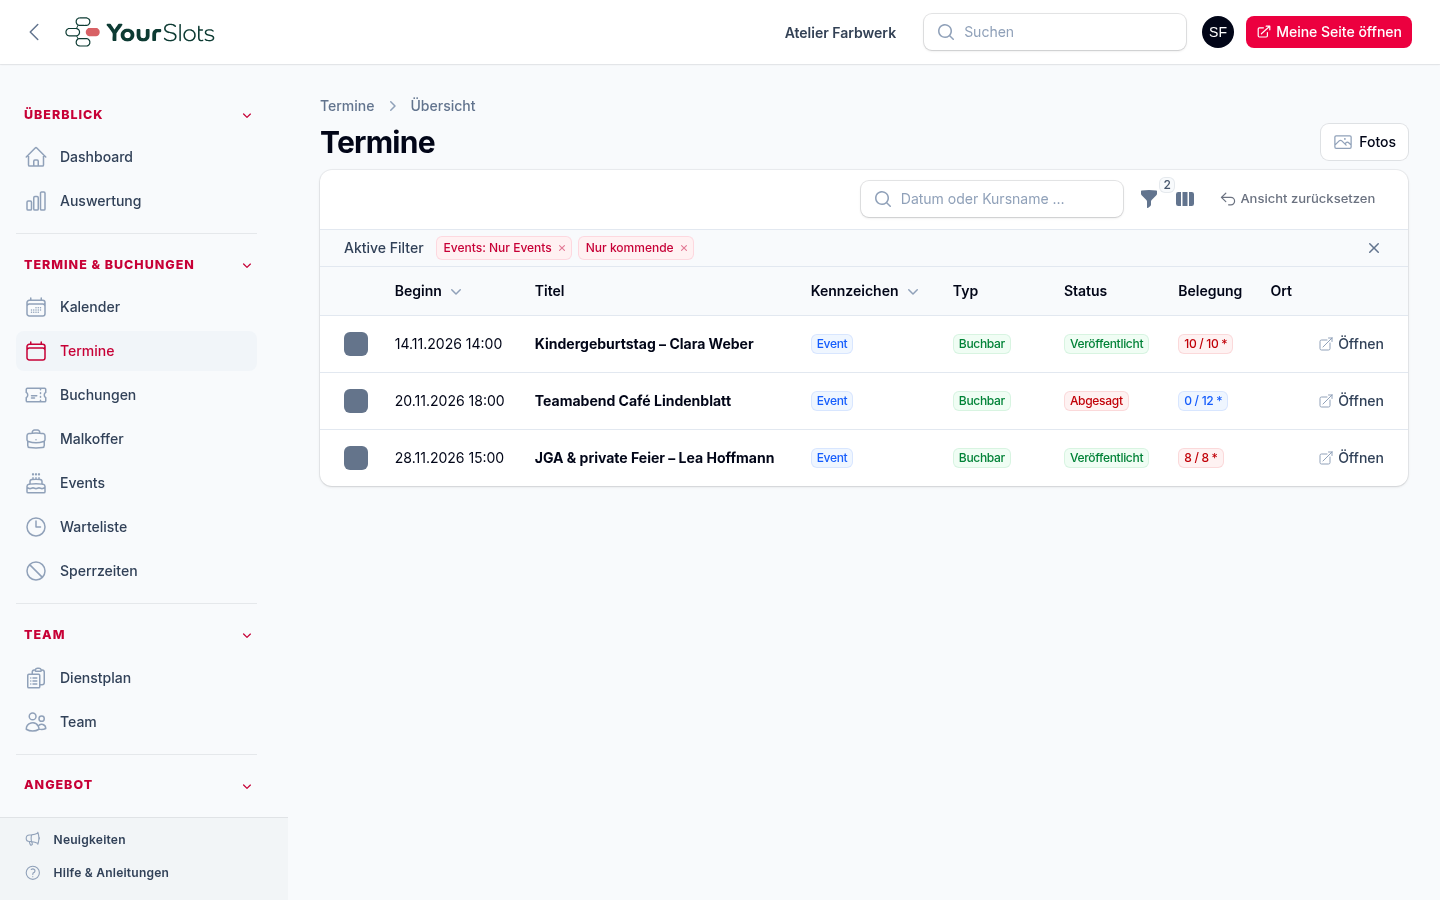This screenshot has height=900, width=1440.
Task: Open Teamabend Café Lindenblatt via Öffnen
Action: pos(1351,401)
